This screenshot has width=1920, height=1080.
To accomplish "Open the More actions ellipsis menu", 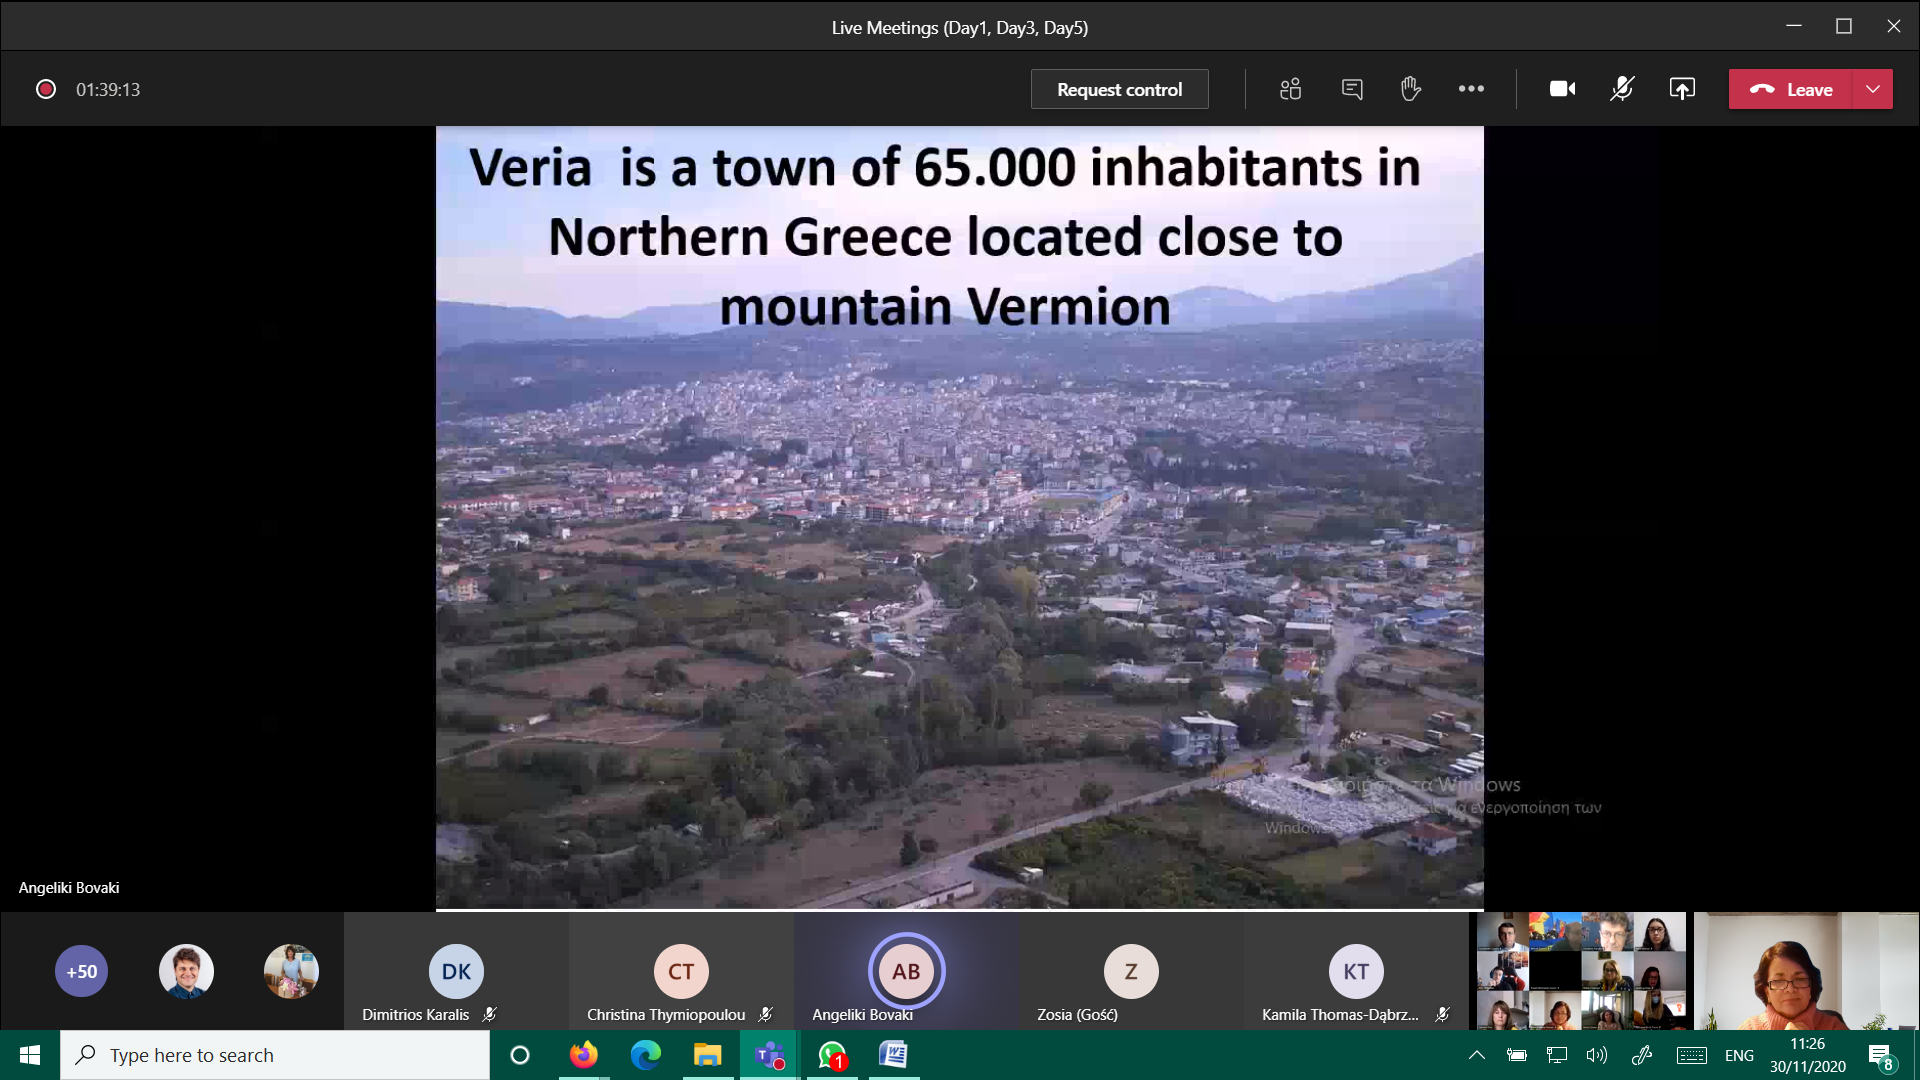I will click(1471, 89).
